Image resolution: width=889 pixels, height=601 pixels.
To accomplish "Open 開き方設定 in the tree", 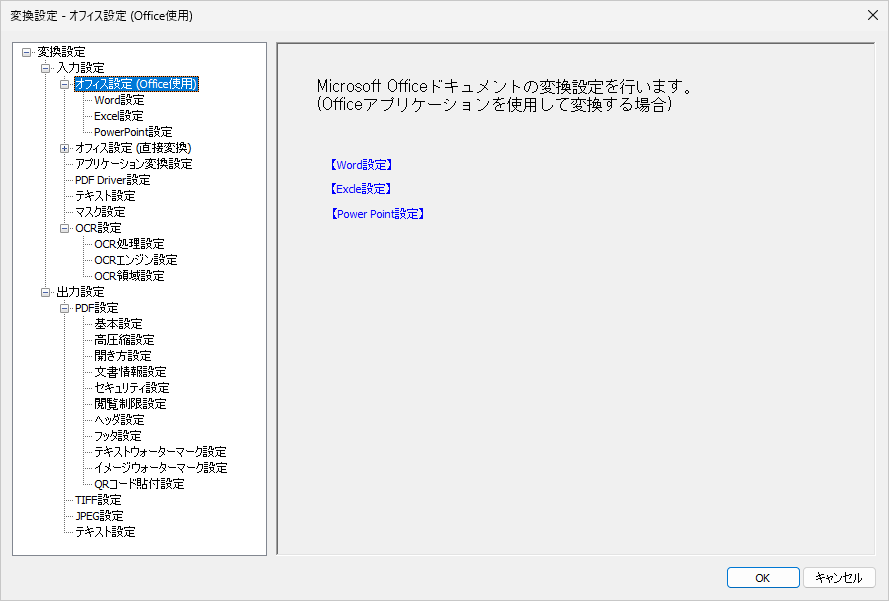I will coord(123,356).
